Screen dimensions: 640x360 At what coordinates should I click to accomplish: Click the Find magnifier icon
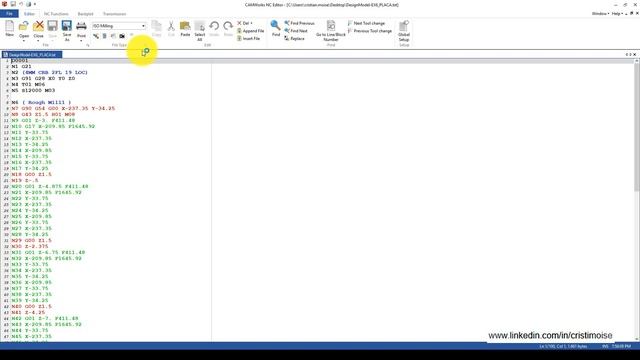pyautogui.click(x=276, y=26)
